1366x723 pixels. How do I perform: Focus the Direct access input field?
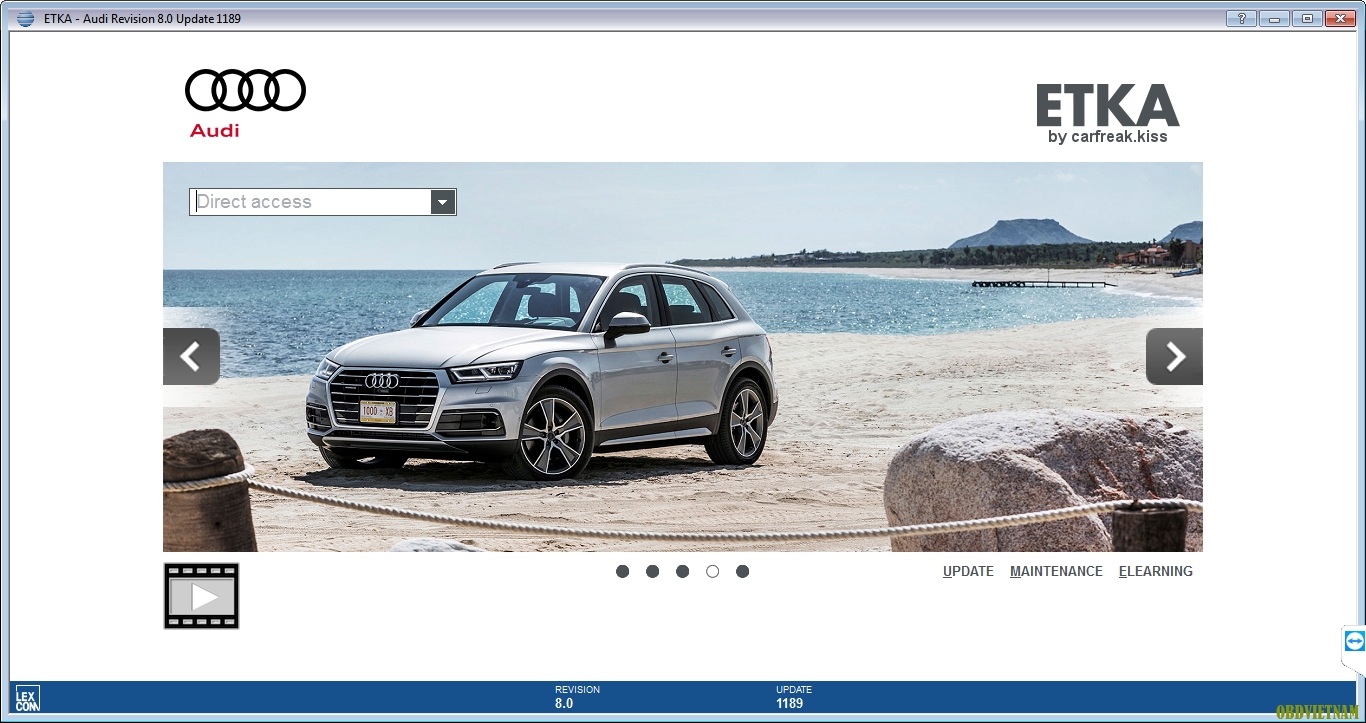[x=311, y=202]
